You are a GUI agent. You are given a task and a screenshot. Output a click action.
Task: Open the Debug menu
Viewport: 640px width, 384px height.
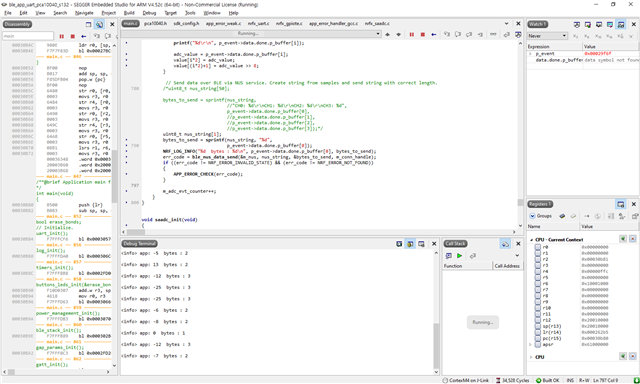click(149, 13)
